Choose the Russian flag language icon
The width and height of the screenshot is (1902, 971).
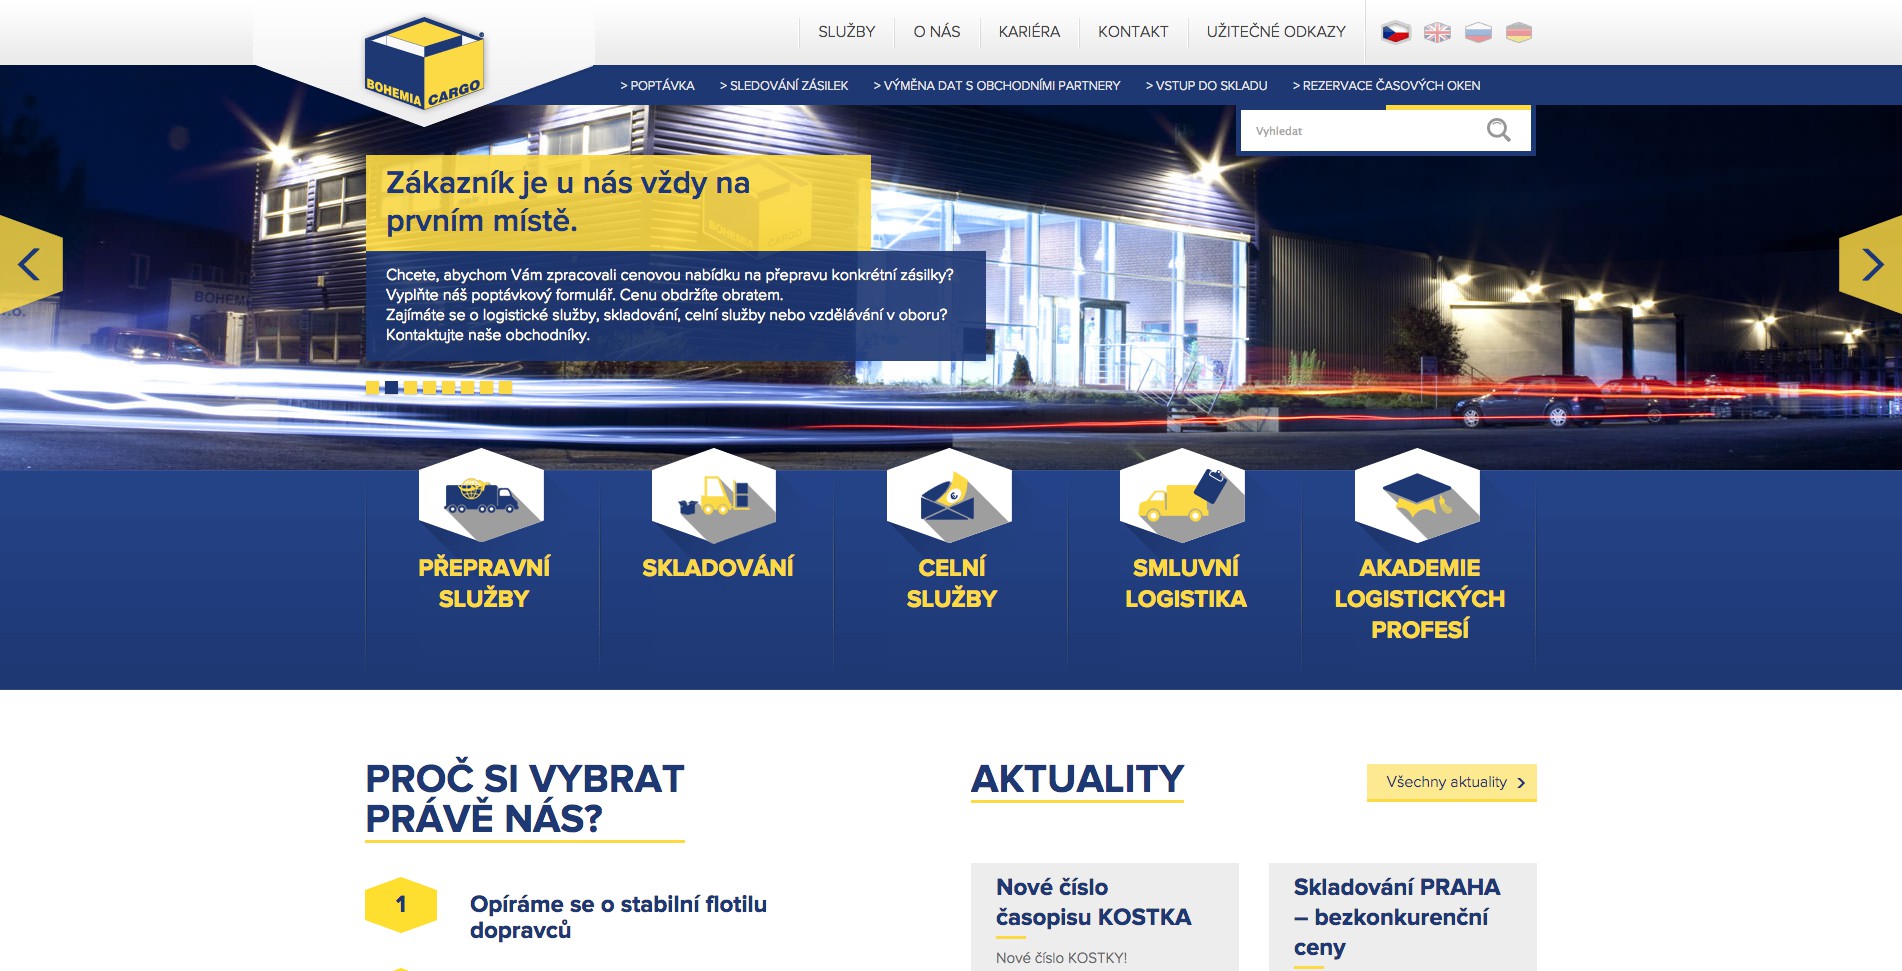pyautogui.click(x=1478, y=32)
